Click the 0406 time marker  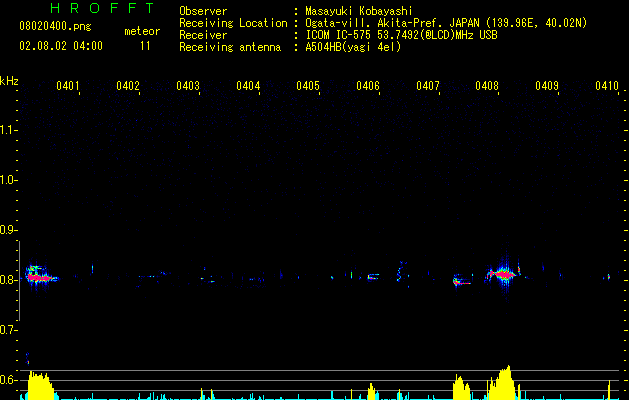(x=368, y=86)
